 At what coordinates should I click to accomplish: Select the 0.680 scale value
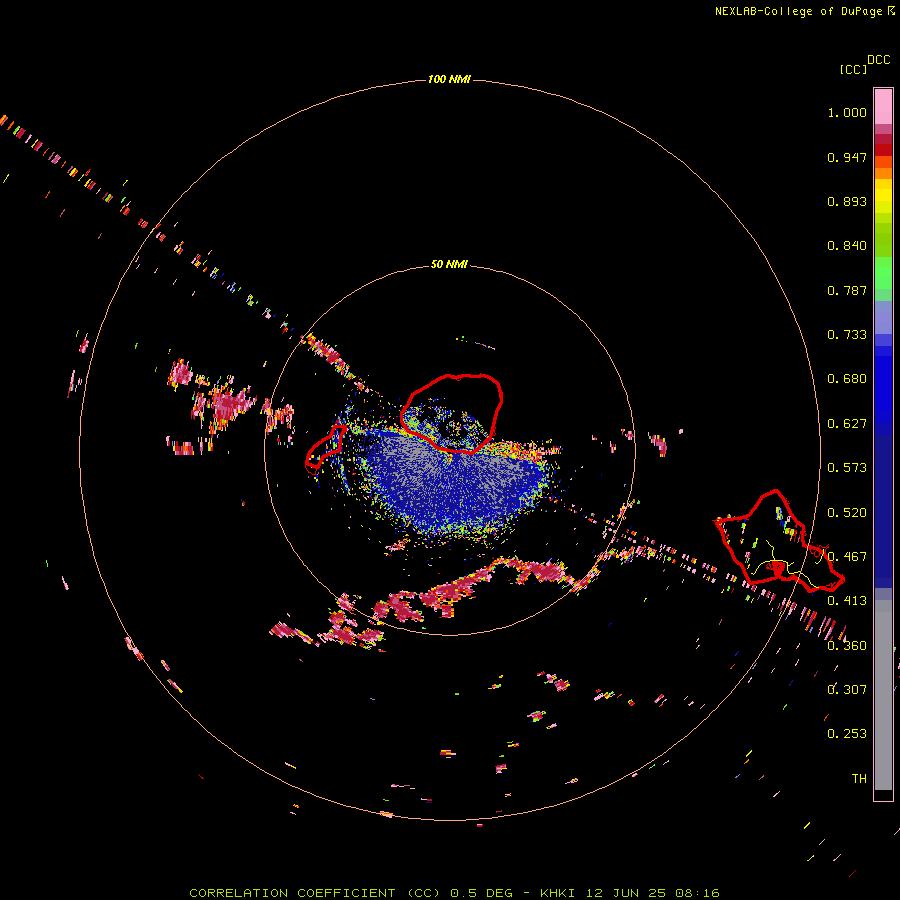(847, 379)
